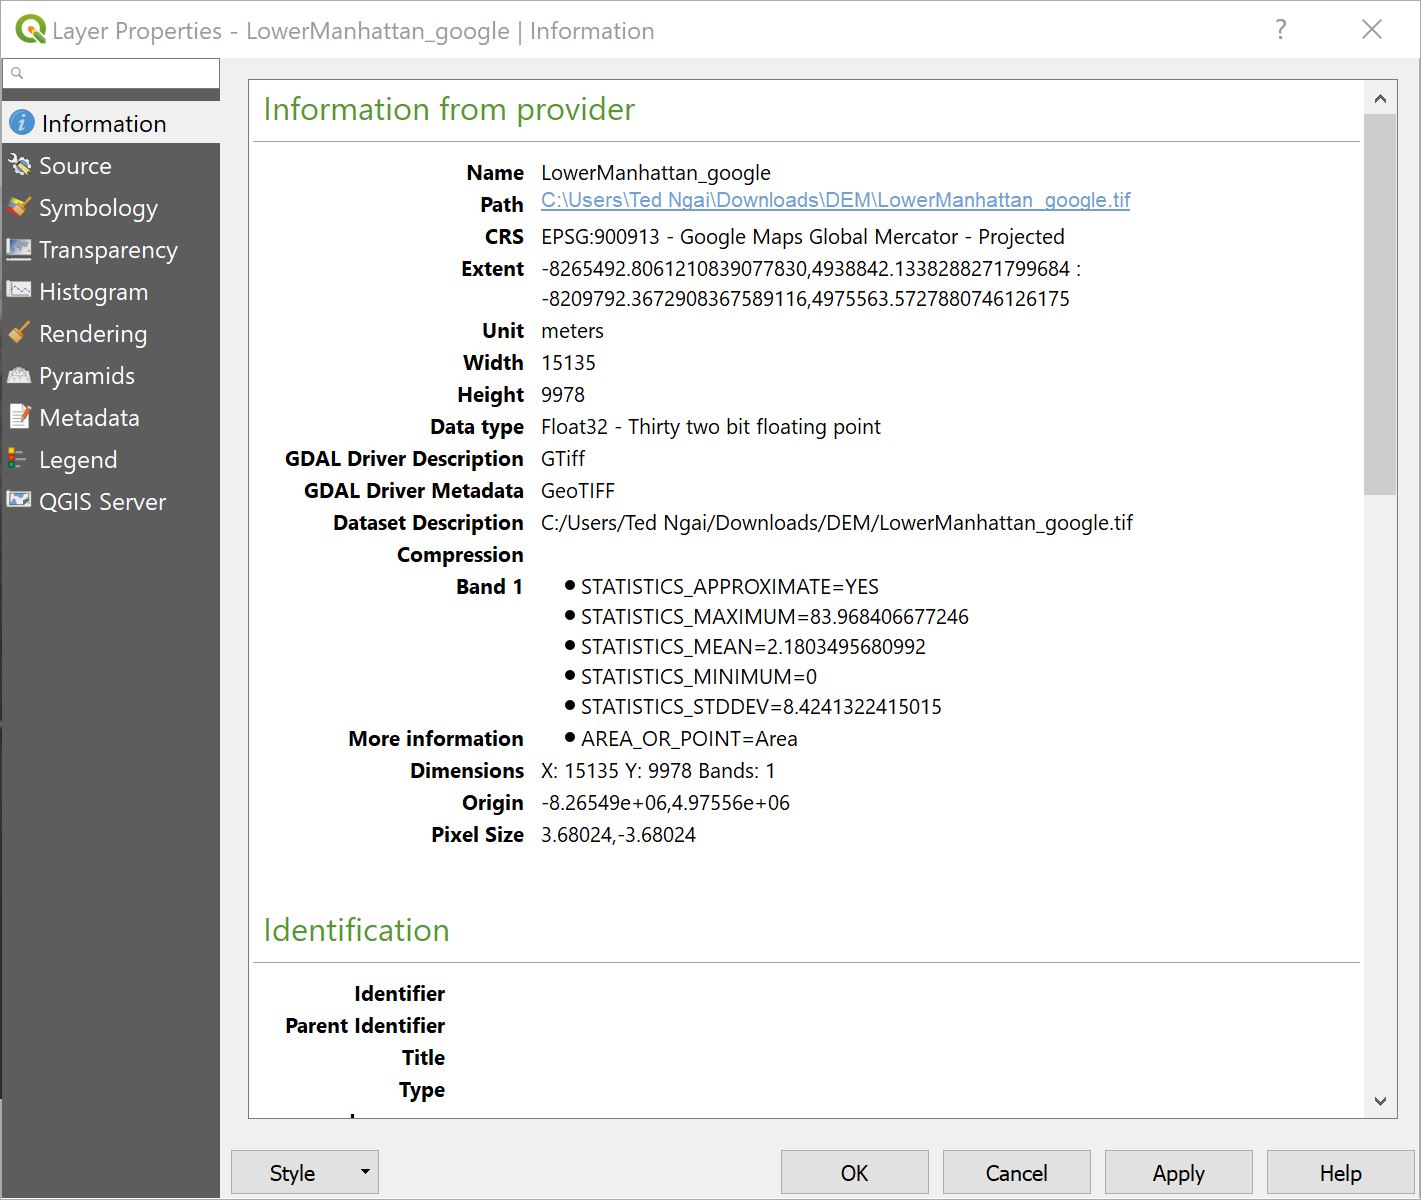
Task: Click the sidebar search field
Action: (111, 72)
